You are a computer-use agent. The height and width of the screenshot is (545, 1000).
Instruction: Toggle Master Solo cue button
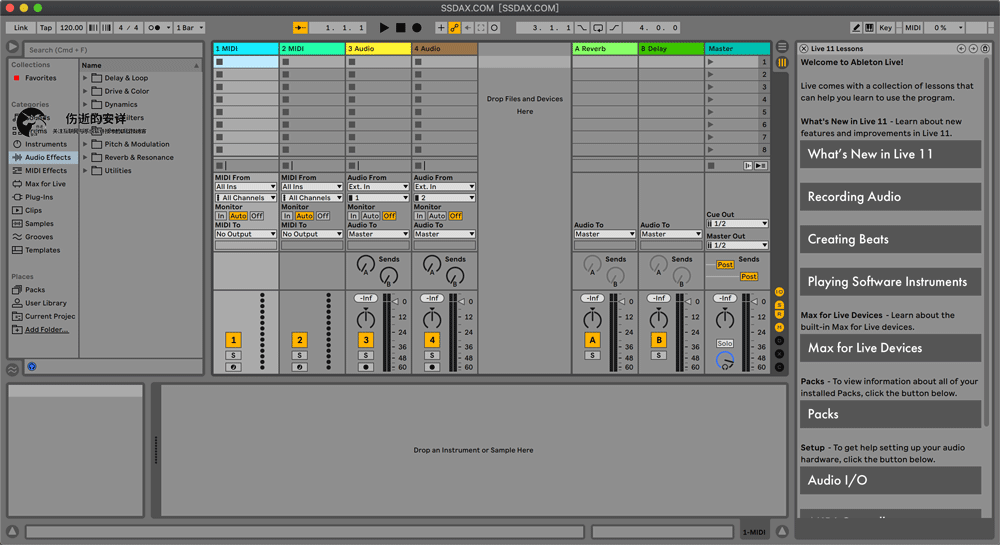724,343
